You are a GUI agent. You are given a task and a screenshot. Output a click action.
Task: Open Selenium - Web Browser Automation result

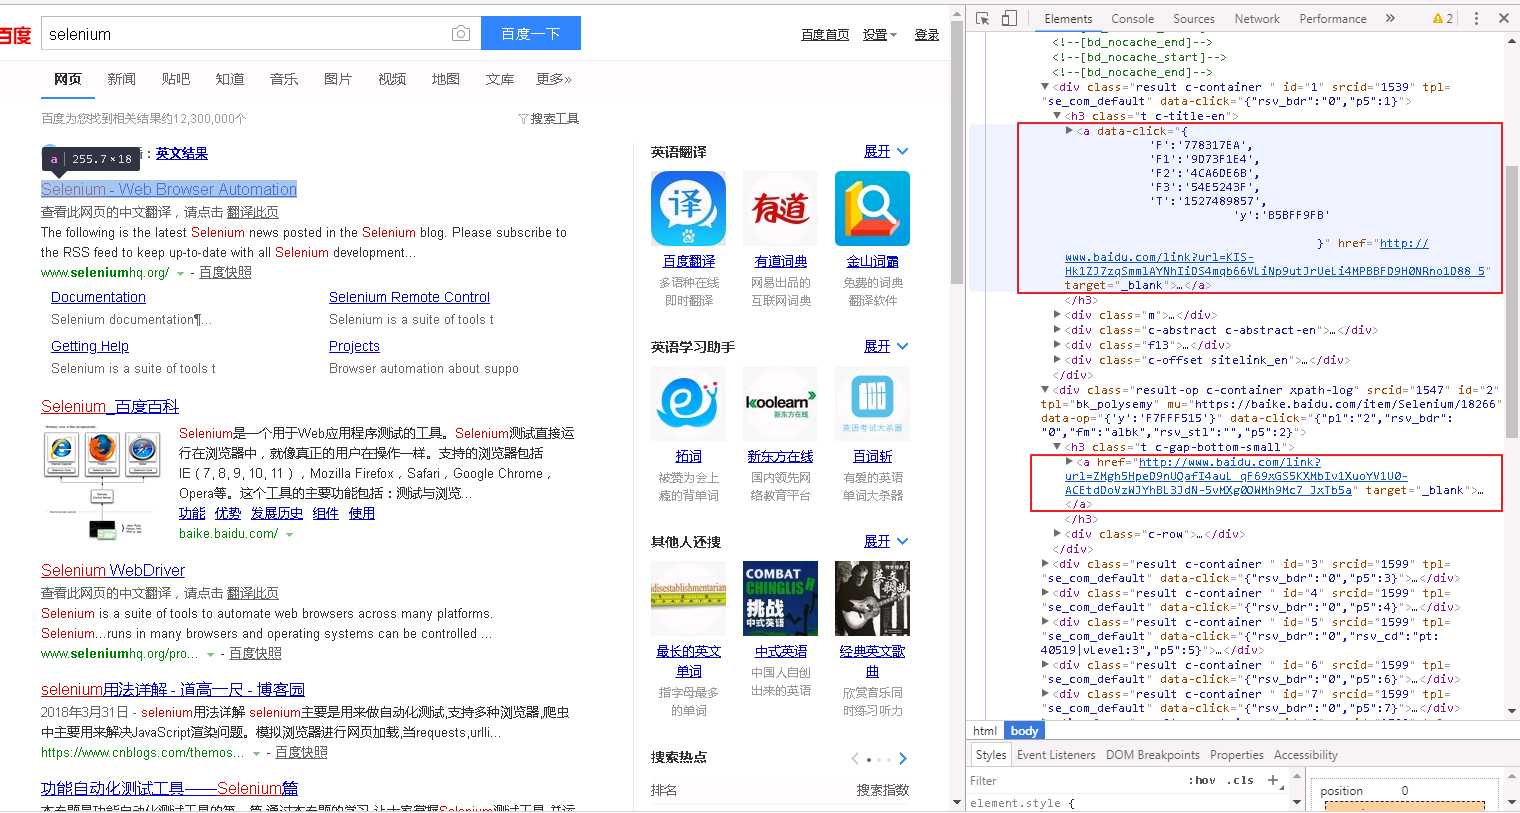pyautogui.click(x=169, y=189)
